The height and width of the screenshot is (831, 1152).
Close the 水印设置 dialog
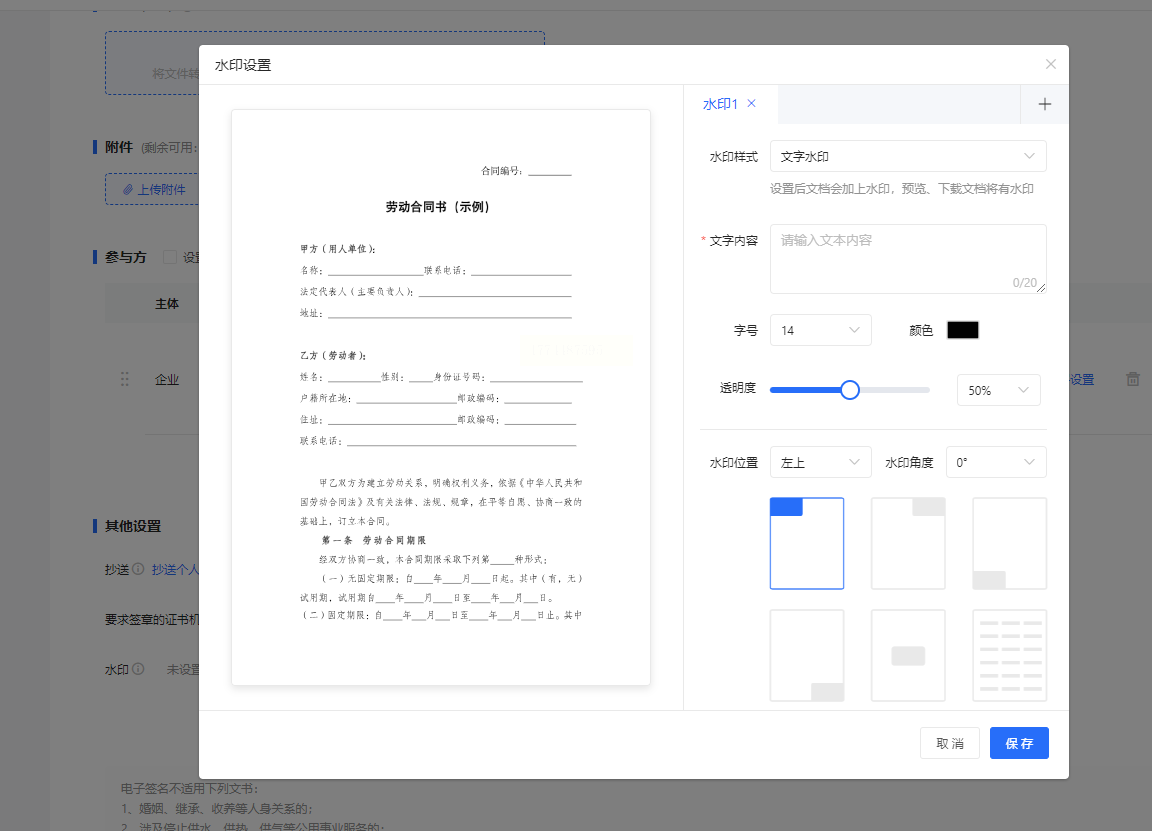click(x=1050, y=64)
